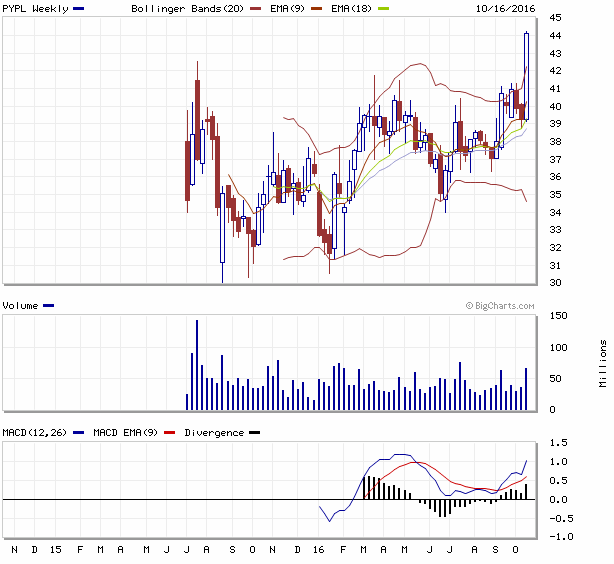Screen dimensions: 614x564
Task: Select the 38 price axis label
Action: (555, 141)
